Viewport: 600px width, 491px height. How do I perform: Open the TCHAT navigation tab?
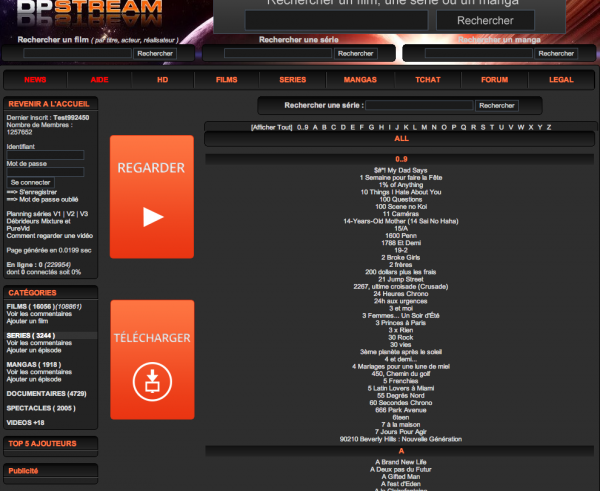click(x=428, y=79)
